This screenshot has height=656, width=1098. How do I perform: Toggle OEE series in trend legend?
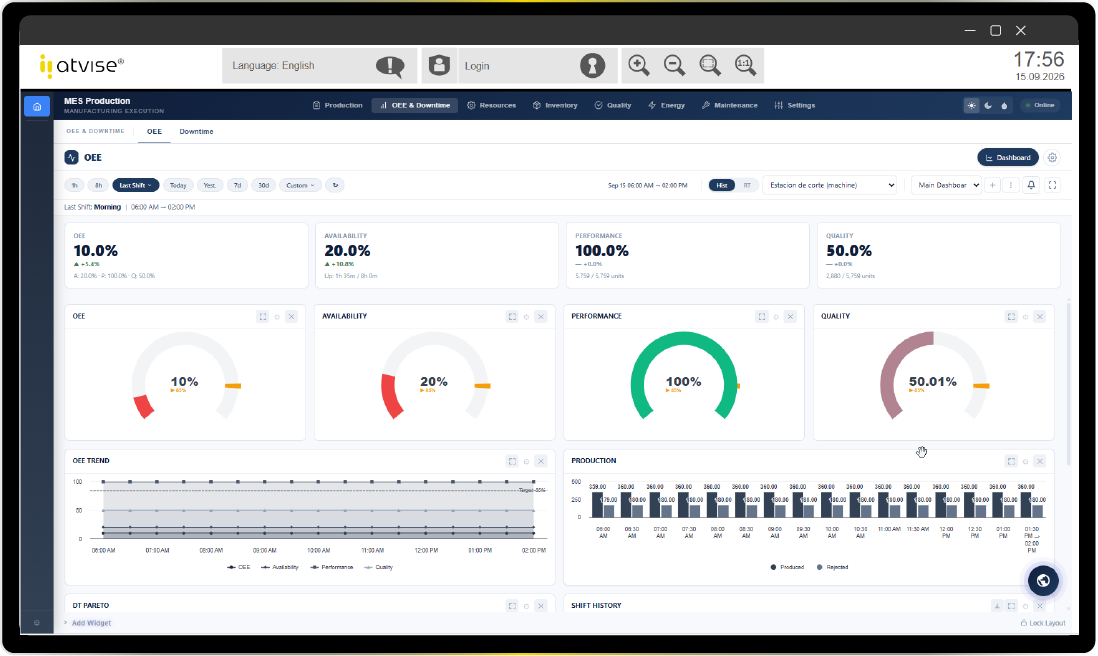point(238,568)
